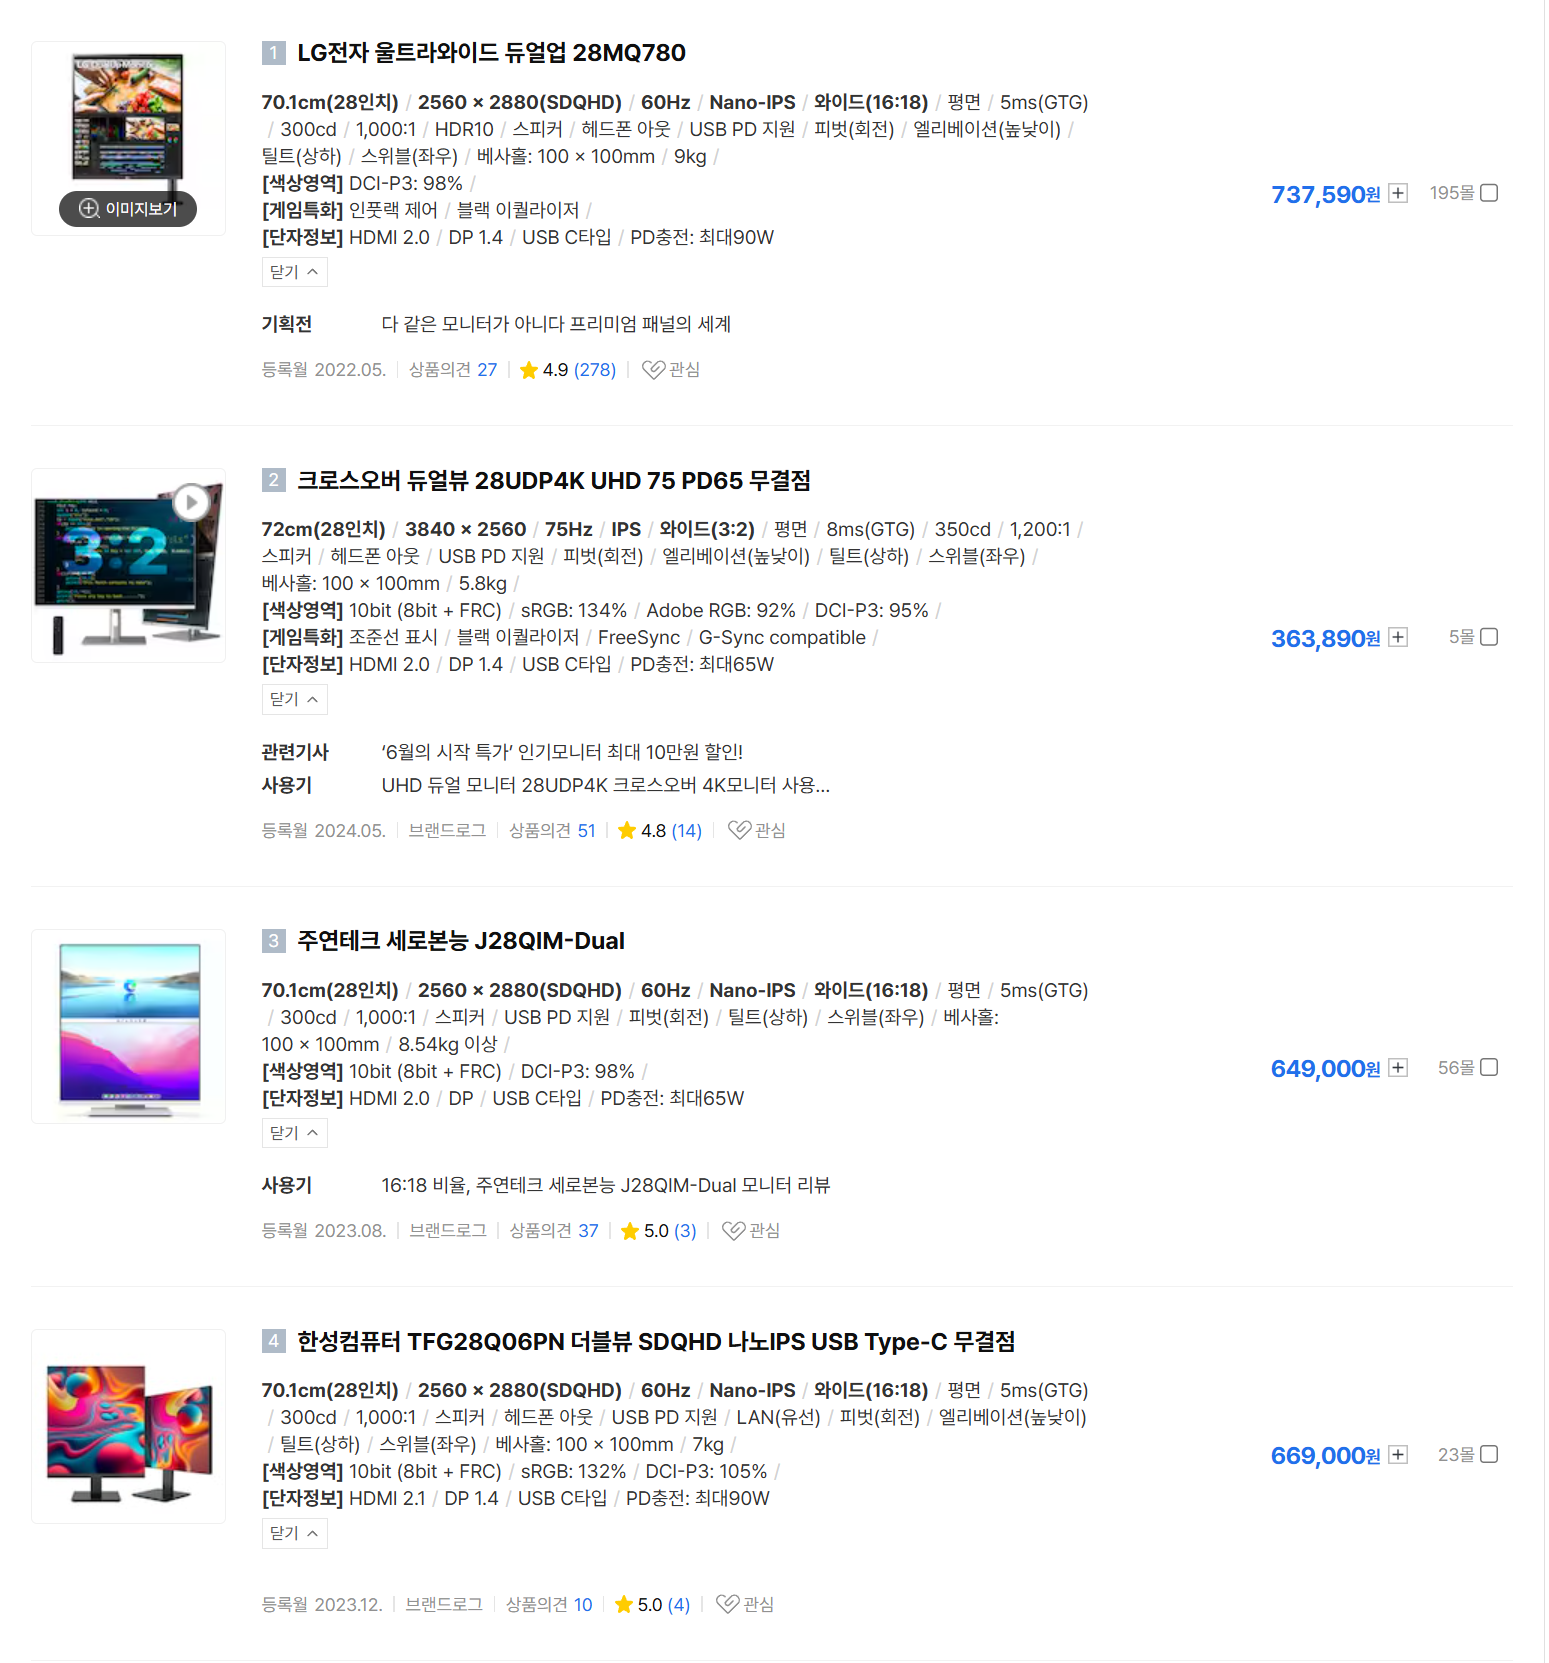Viewport: 1549px width, 1663px height.
Task: Click 56몰 seller count
Action: (1456, 1068)
